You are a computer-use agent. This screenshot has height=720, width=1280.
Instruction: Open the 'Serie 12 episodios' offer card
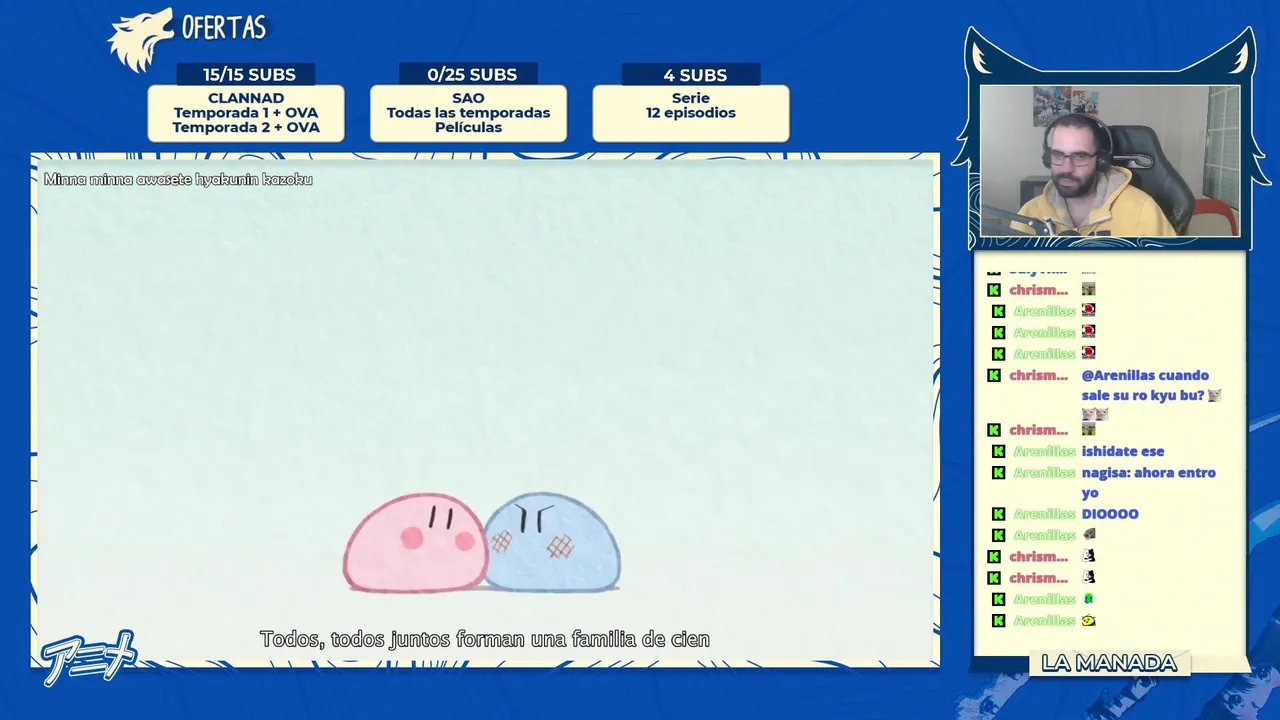pyautogui.click(x=691, y=113)
